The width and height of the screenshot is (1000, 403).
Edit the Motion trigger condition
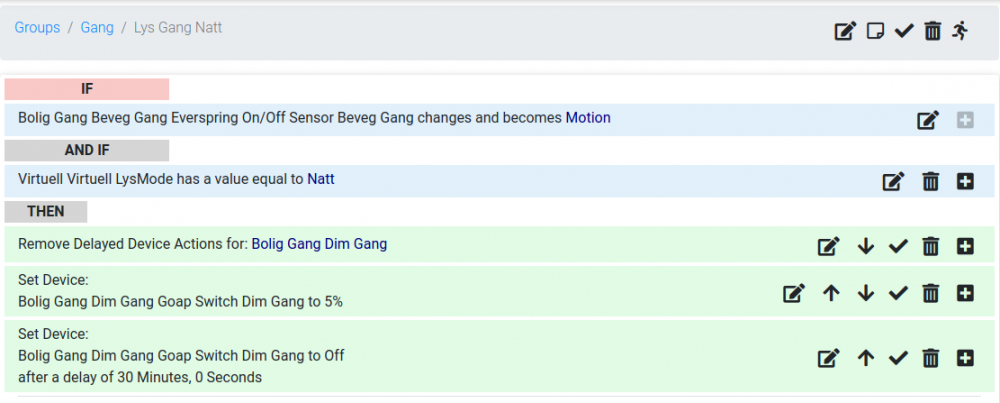coord(928,120)
